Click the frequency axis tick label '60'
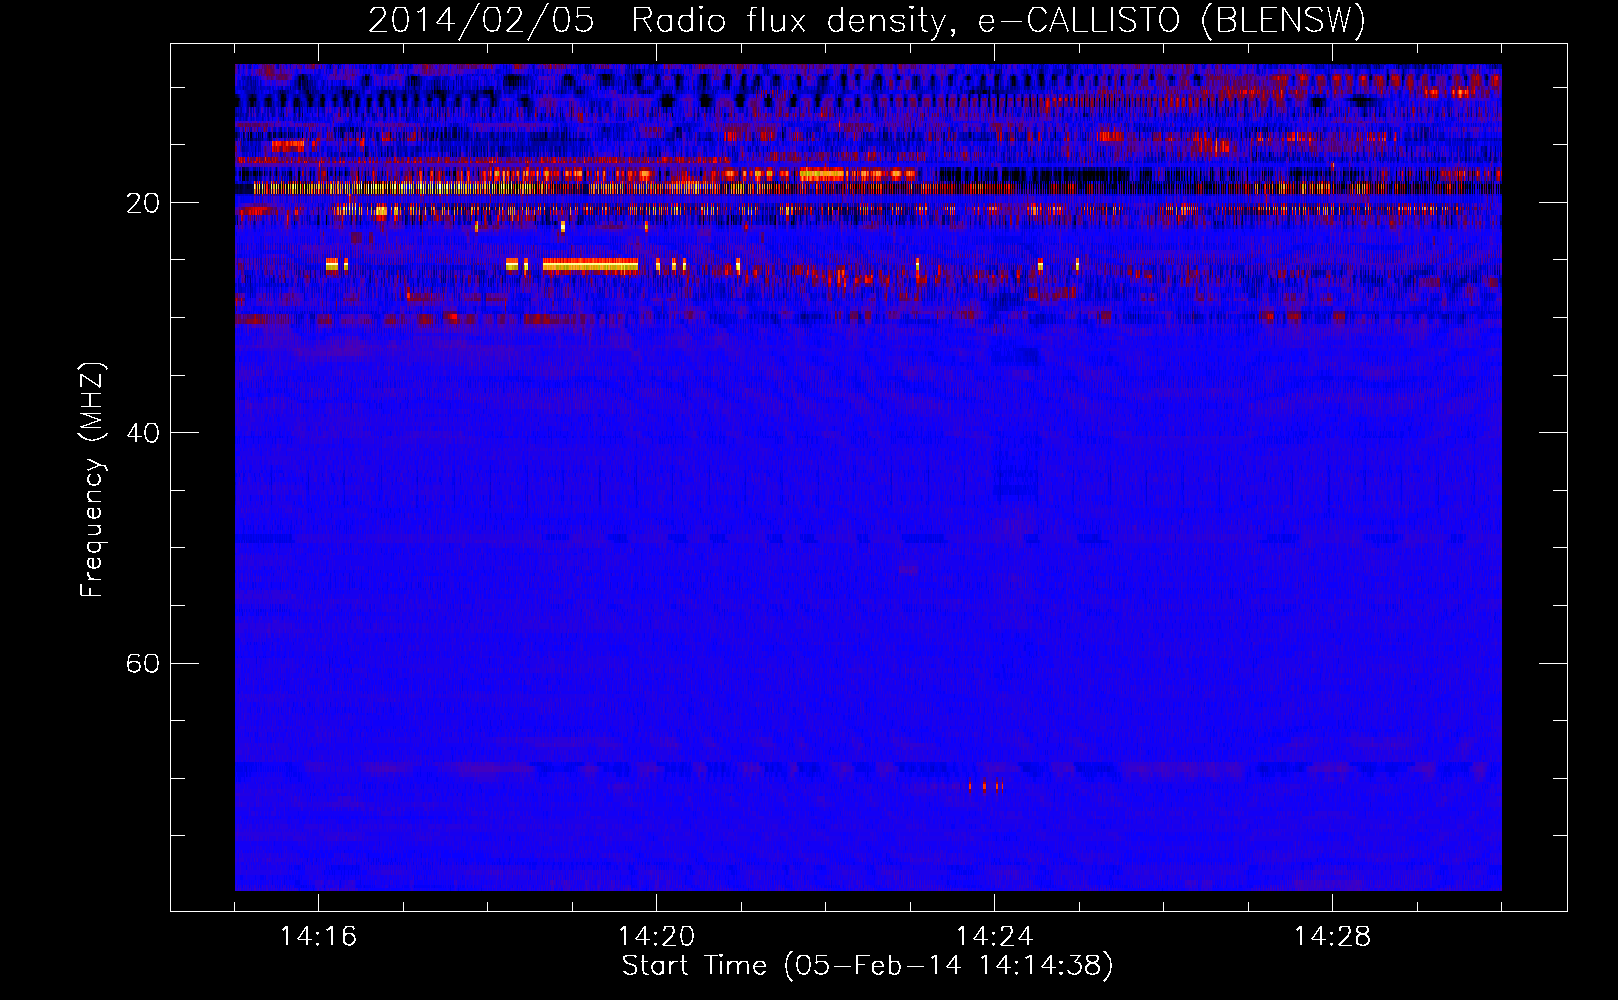The image size is (1618, 1000). (x=143, y=664)
